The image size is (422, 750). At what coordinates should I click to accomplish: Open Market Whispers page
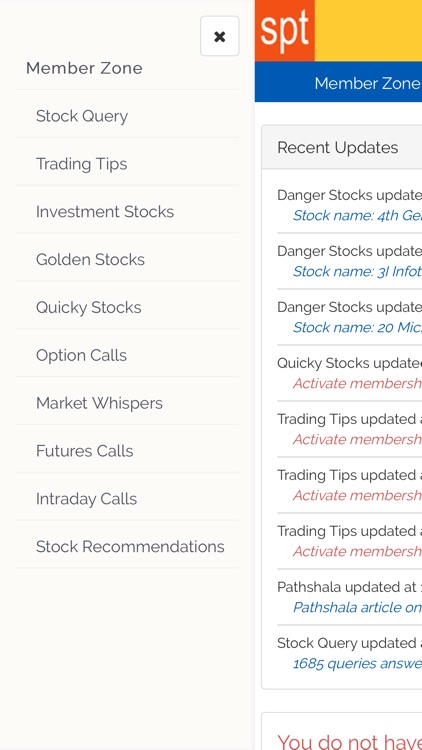click(128, 403)
